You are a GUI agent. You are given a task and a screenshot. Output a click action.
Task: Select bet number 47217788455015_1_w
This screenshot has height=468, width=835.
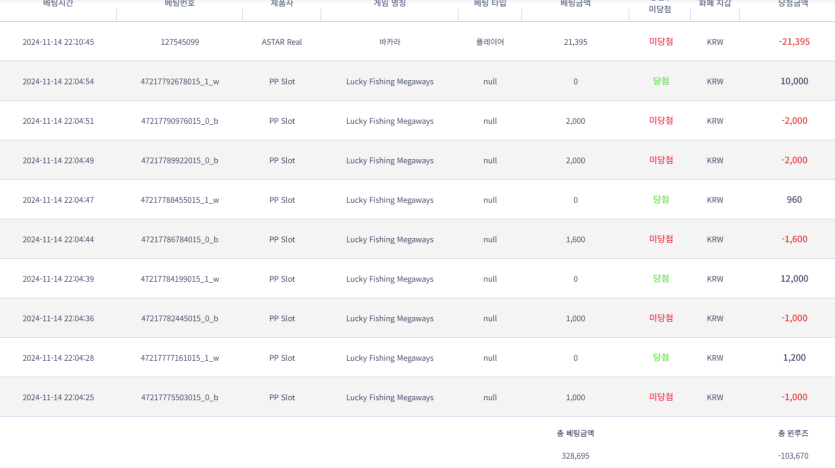180,200
